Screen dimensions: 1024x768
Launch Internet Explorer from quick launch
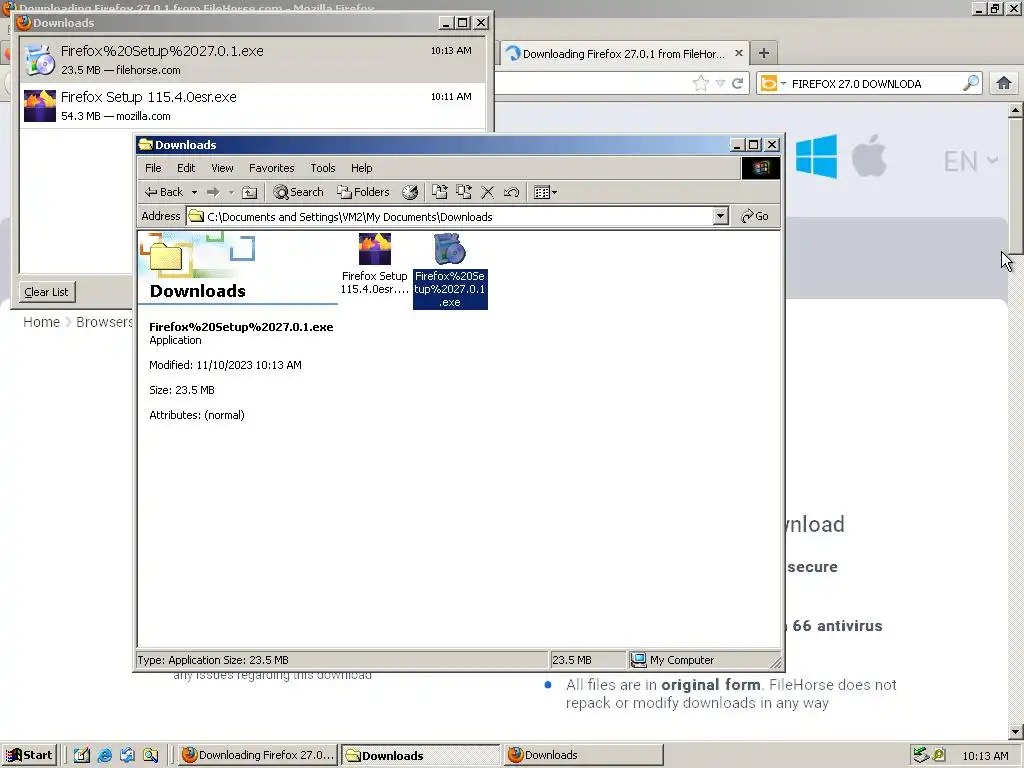click(x=104, y=756)
